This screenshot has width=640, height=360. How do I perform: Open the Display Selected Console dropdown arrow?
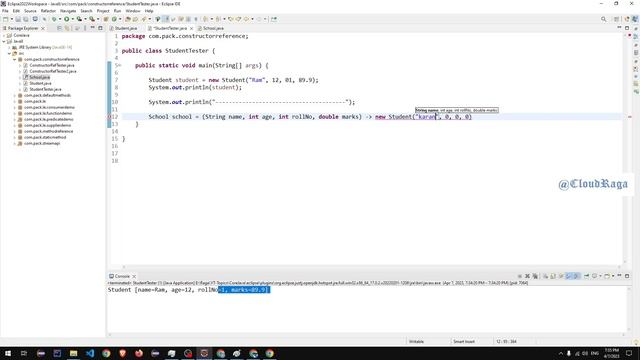click(600, 276)
